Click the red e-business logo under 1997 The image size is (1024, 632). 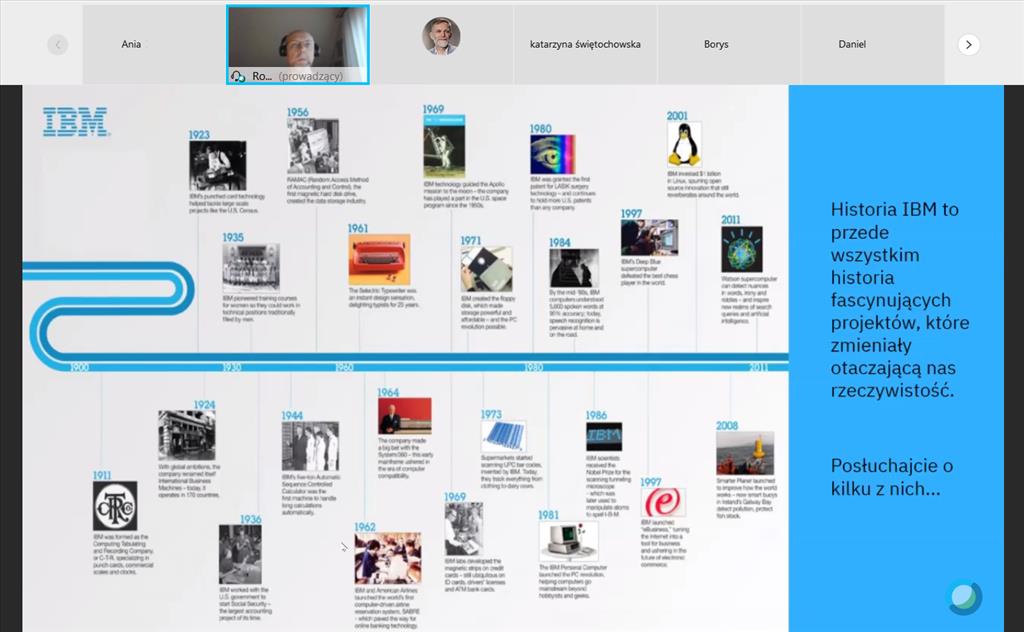[x=663, y=503]
